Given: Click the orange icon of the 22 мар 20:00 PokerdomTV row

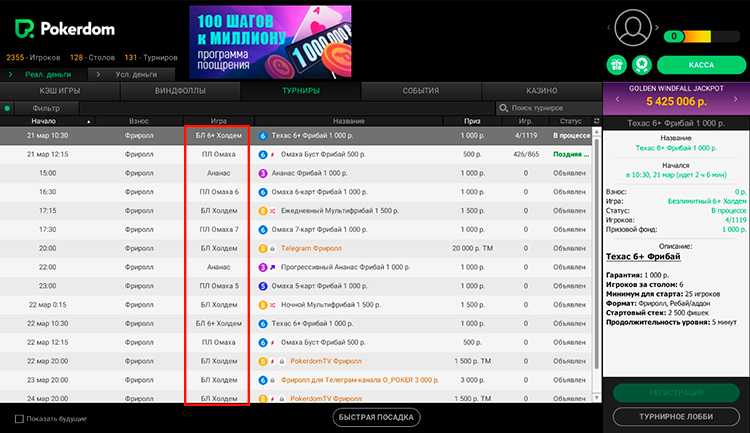Looking at the screenshot, I should (263, 361).
